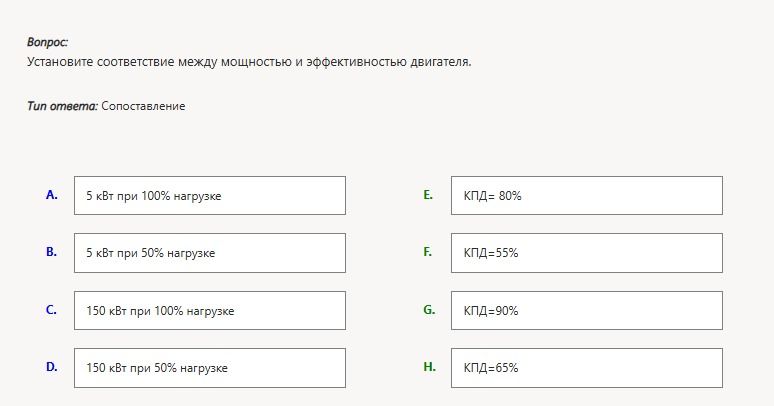Pick the 'КПД=55%' answer box
Viewport: 774px width, 406px height.
(x=587, y=253)
